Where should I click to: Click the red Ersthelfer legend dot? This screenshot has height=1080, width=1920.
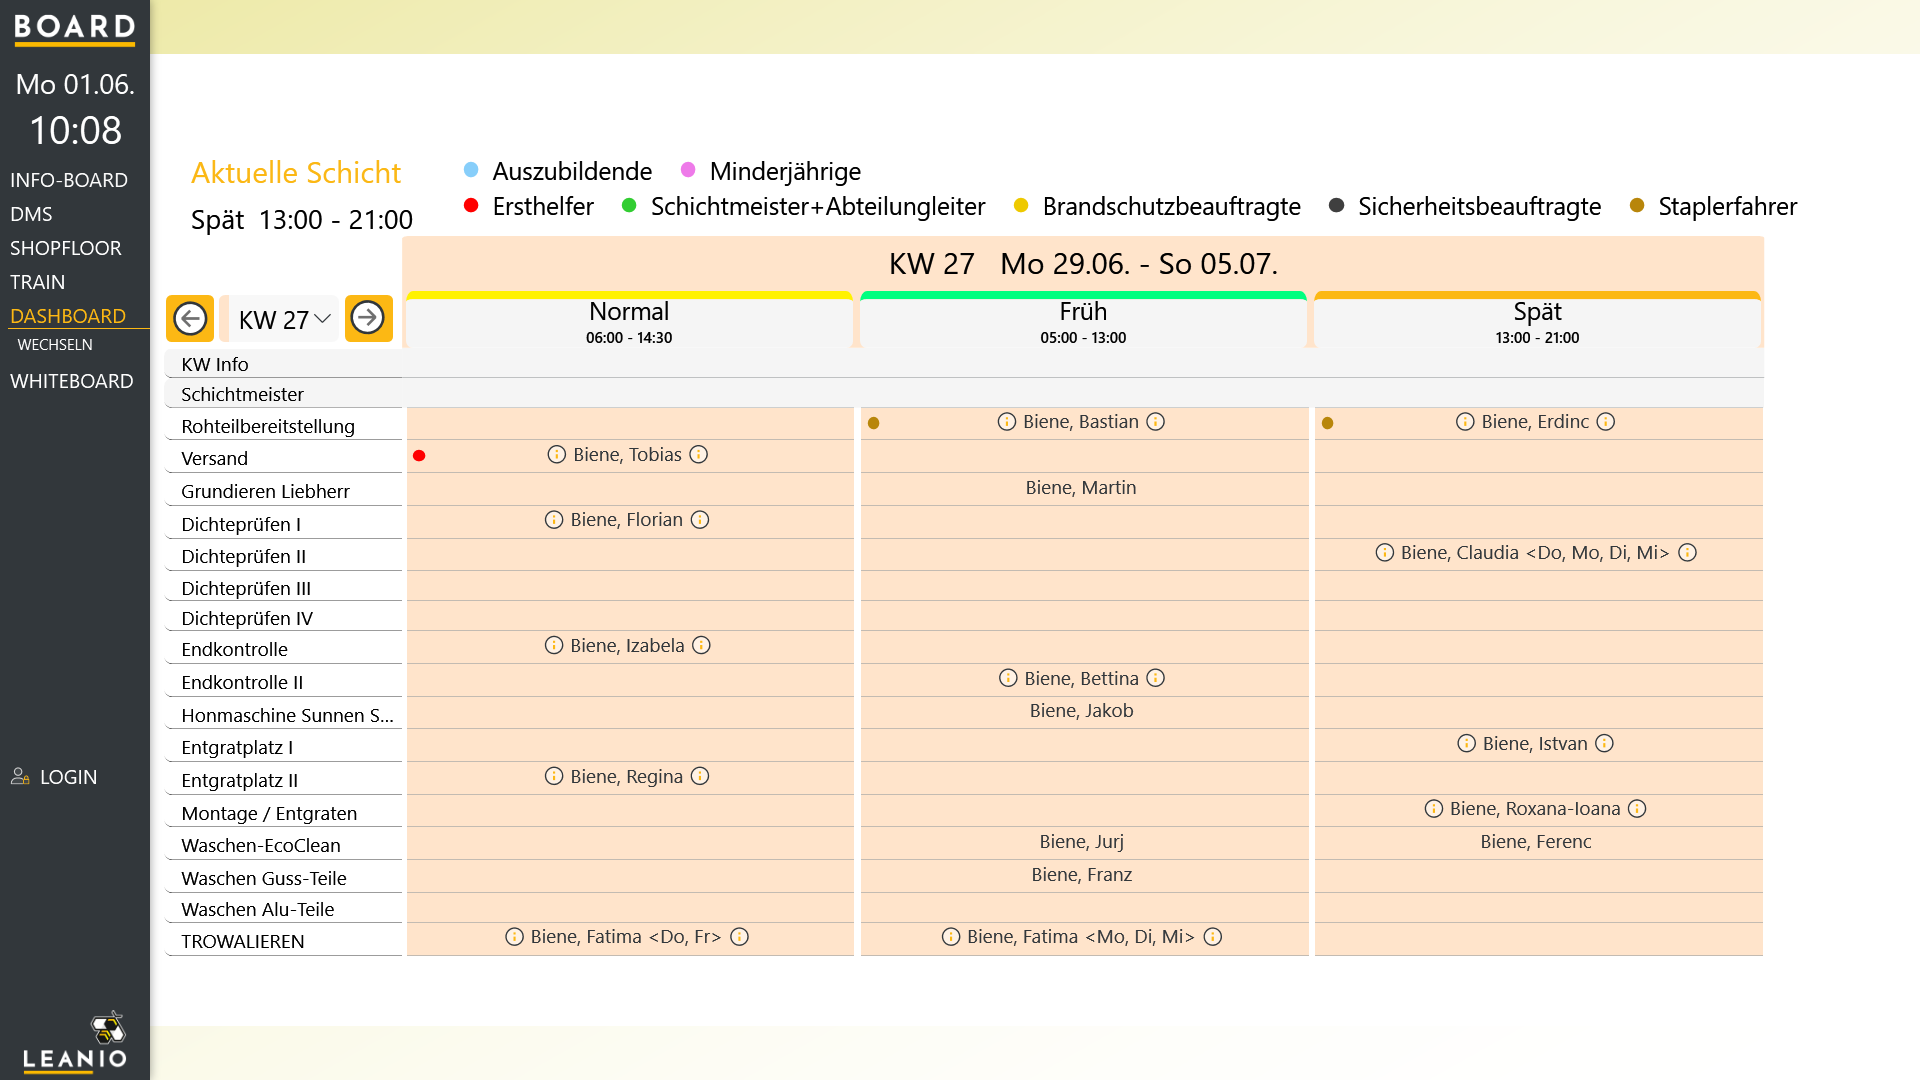click(x=471, y=205)
